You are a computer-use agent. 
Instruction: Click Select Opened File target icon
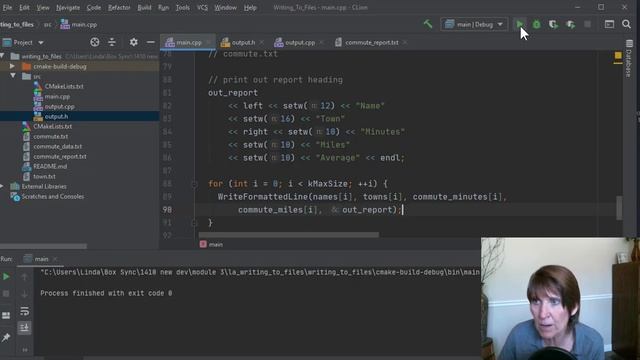[95, 42]
